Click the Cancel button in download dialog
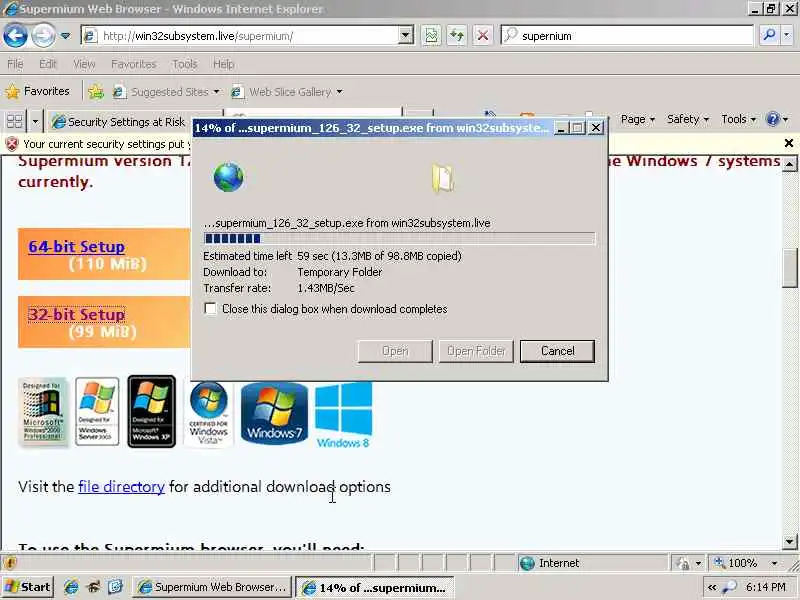 [557, 351]
